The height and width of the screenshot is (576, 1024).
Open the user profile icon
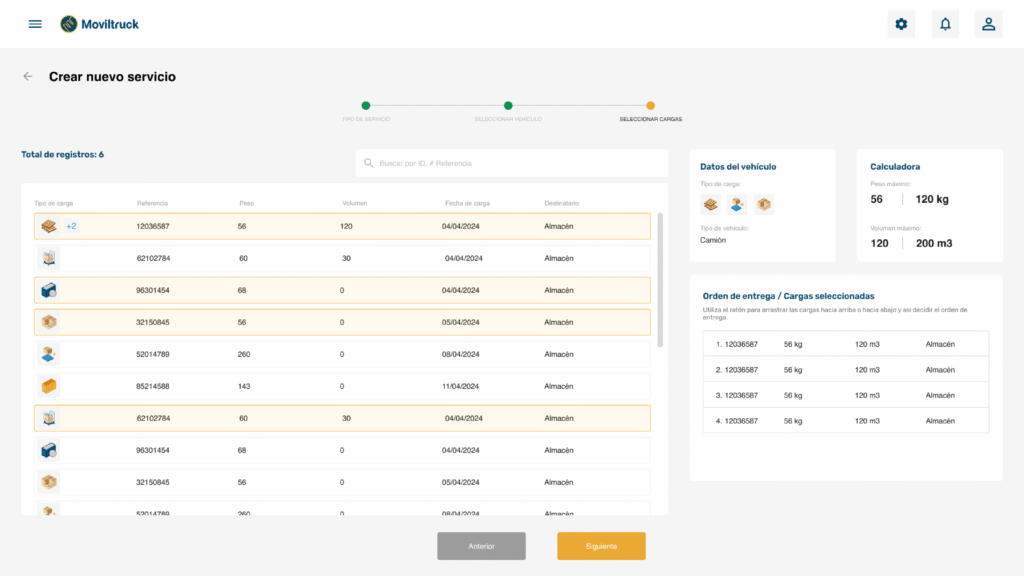click(x=988, y=24)
